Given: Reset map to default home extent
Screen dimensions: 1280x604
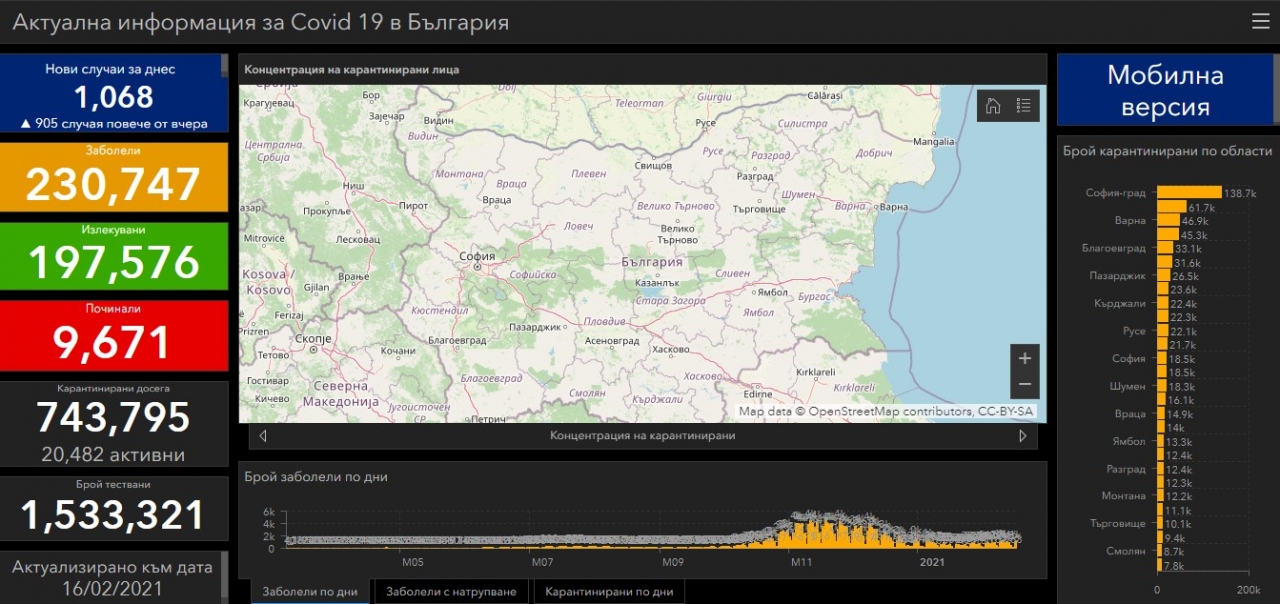Looking at the screenshot, I should 993,106.
